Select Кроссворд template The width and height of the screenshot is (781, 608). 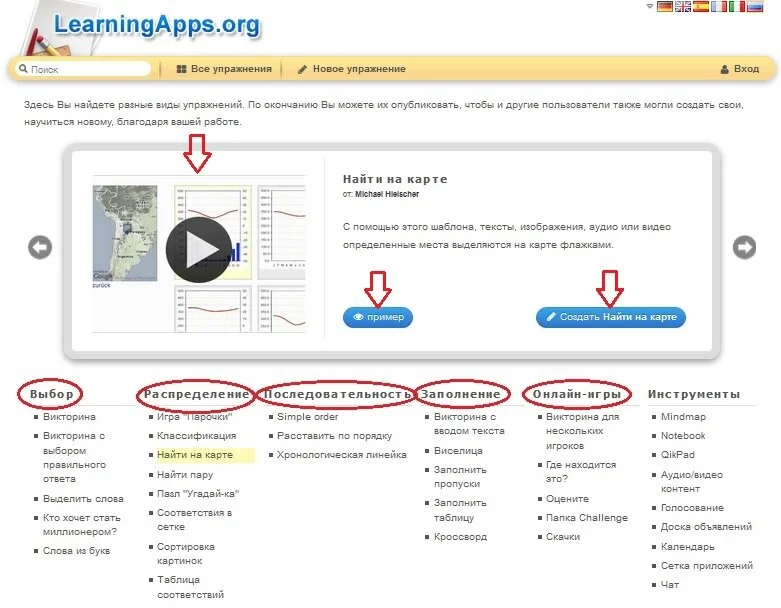point(460,537)
